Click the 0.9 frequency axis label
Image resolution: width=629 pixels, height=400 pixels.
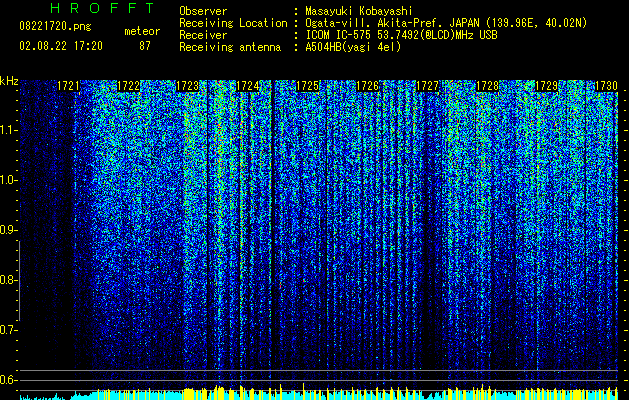tap(7, 230)
